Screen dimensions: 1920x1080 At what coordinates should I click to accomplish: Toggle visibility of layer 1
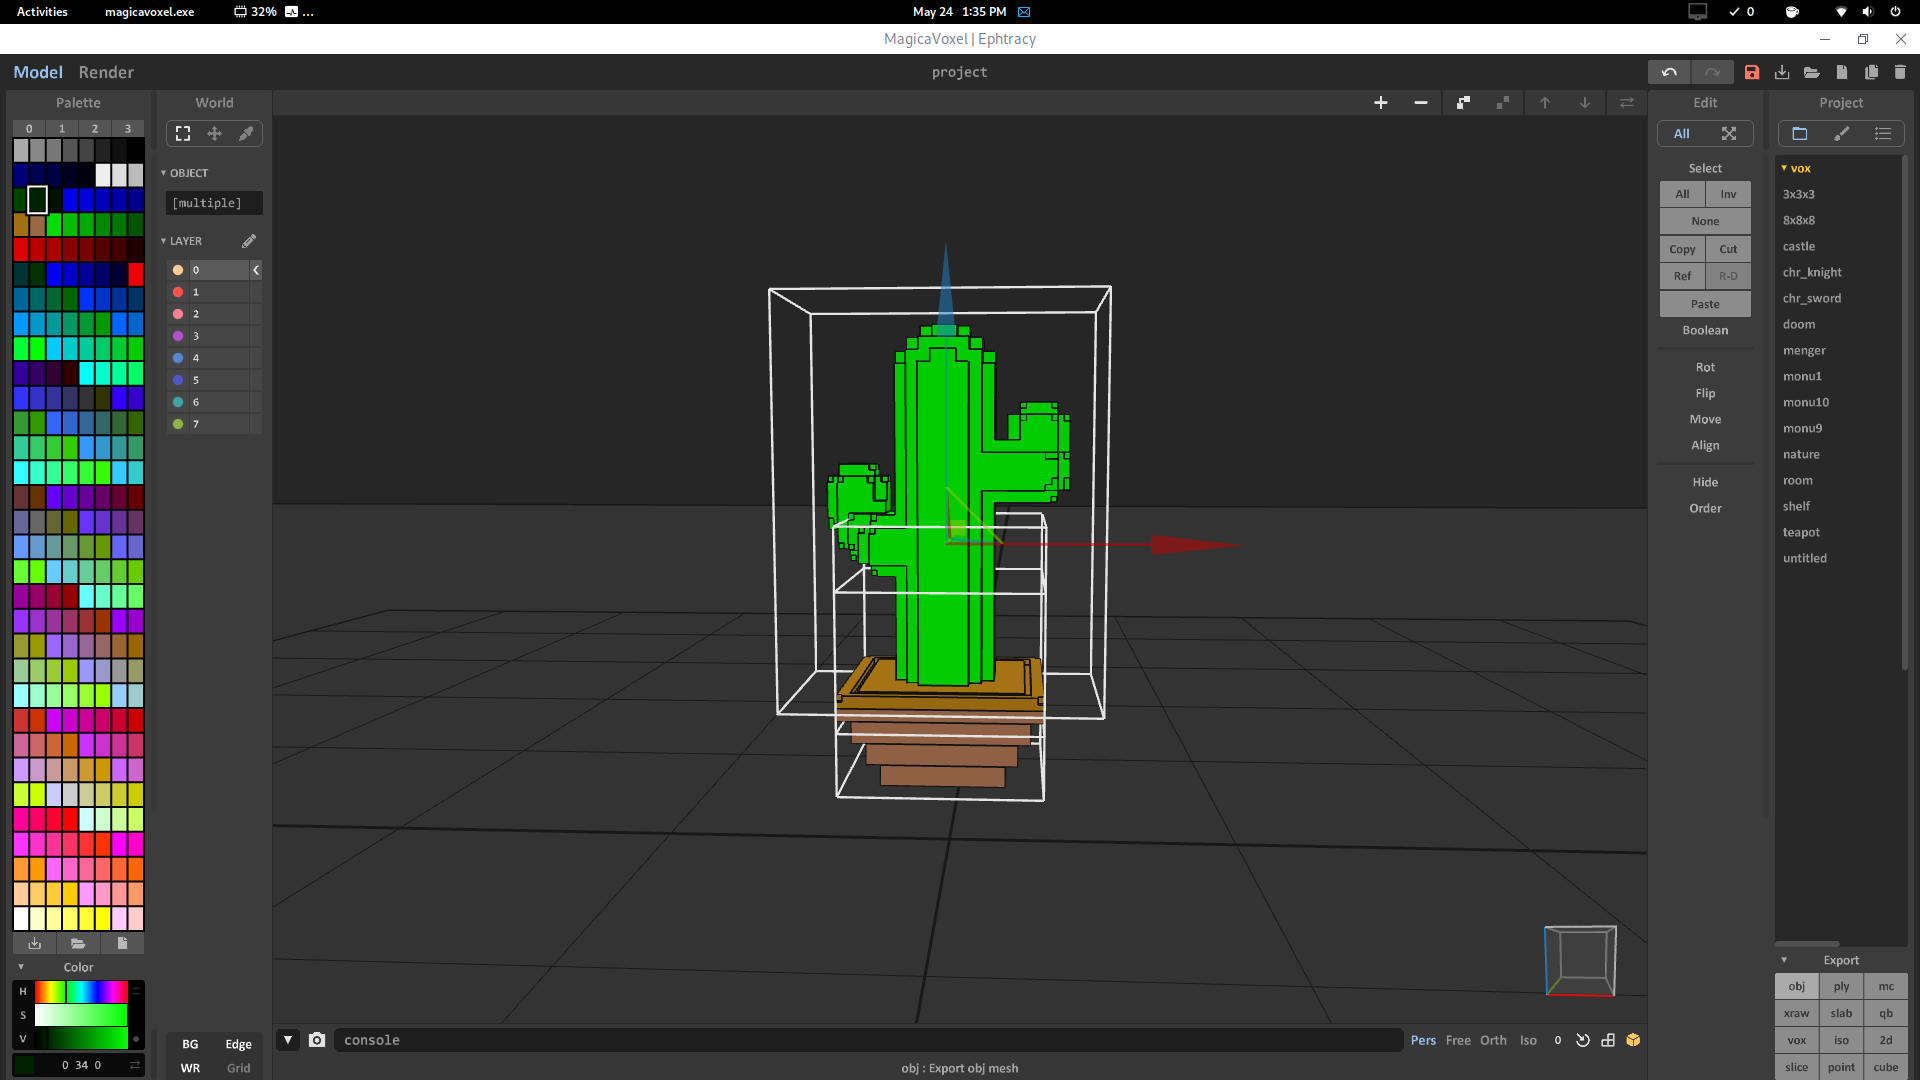[178, 291]
